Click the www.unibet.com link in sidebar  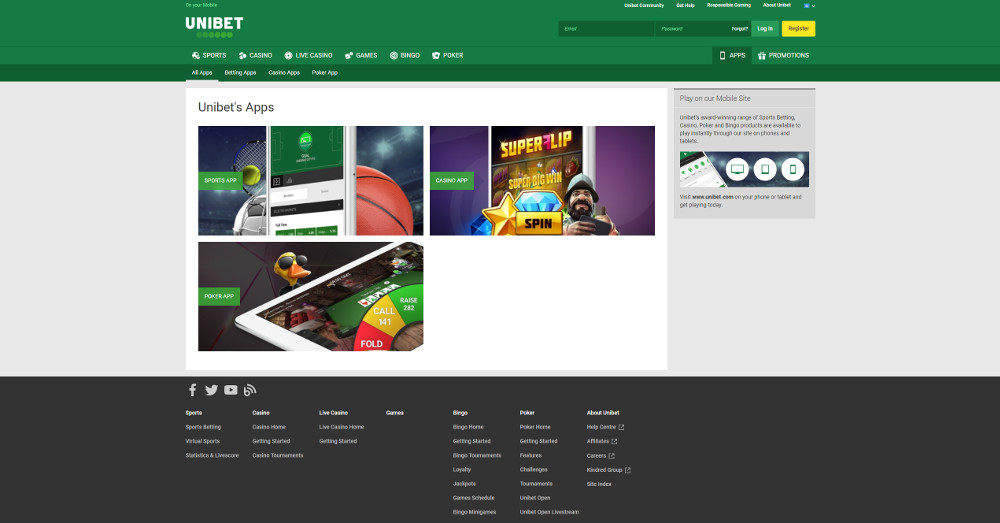tap(712, 197)
